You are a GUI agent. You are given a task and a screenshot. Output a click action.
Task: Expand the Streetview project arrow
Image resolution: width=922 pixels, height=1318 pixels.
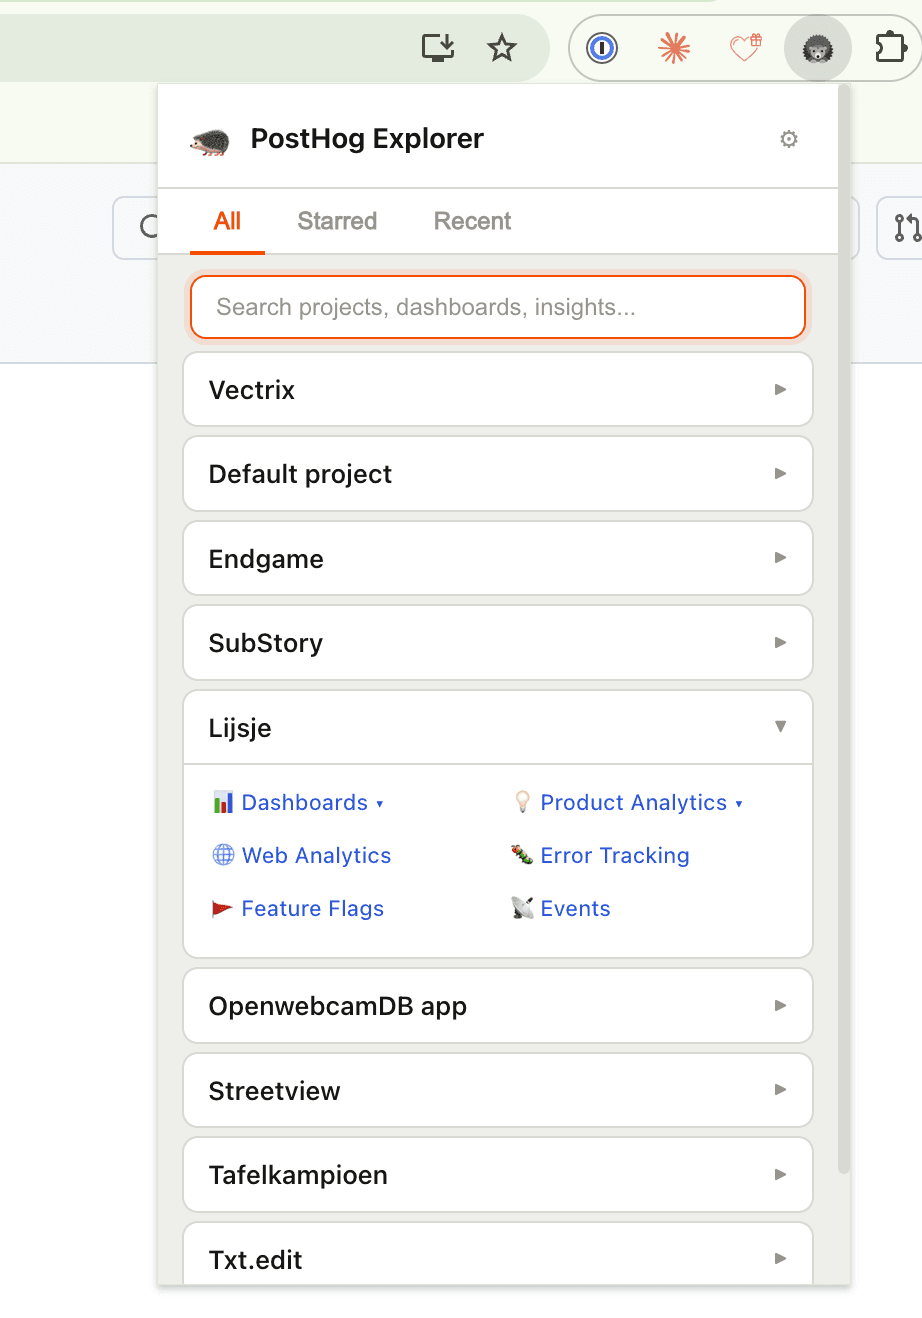[x=781, y=1089]
